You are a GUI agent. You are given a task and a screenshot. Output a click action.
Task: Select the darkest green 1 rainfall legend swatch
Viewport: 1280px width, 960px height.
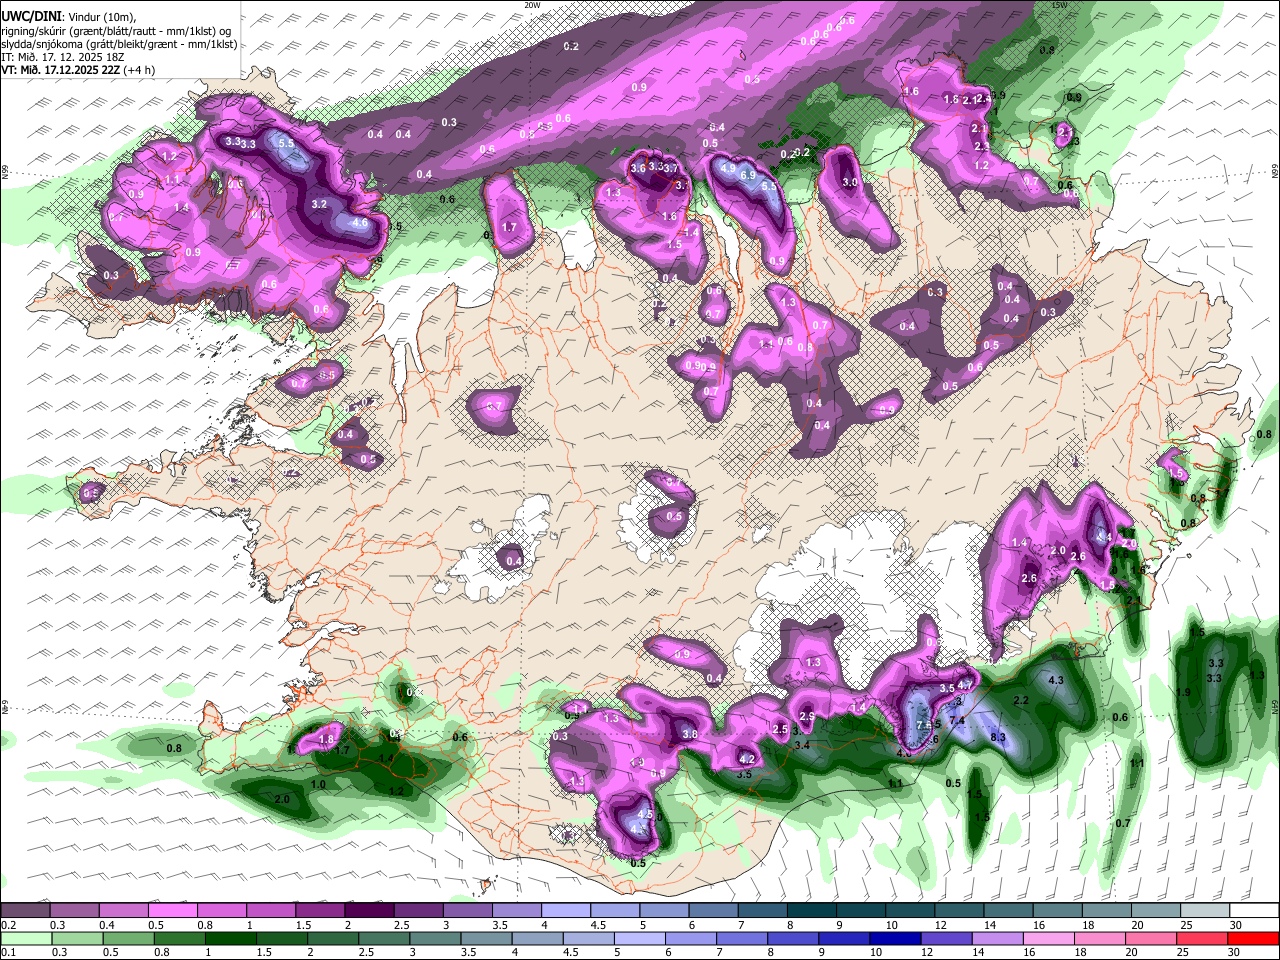[x=230, y=938]
